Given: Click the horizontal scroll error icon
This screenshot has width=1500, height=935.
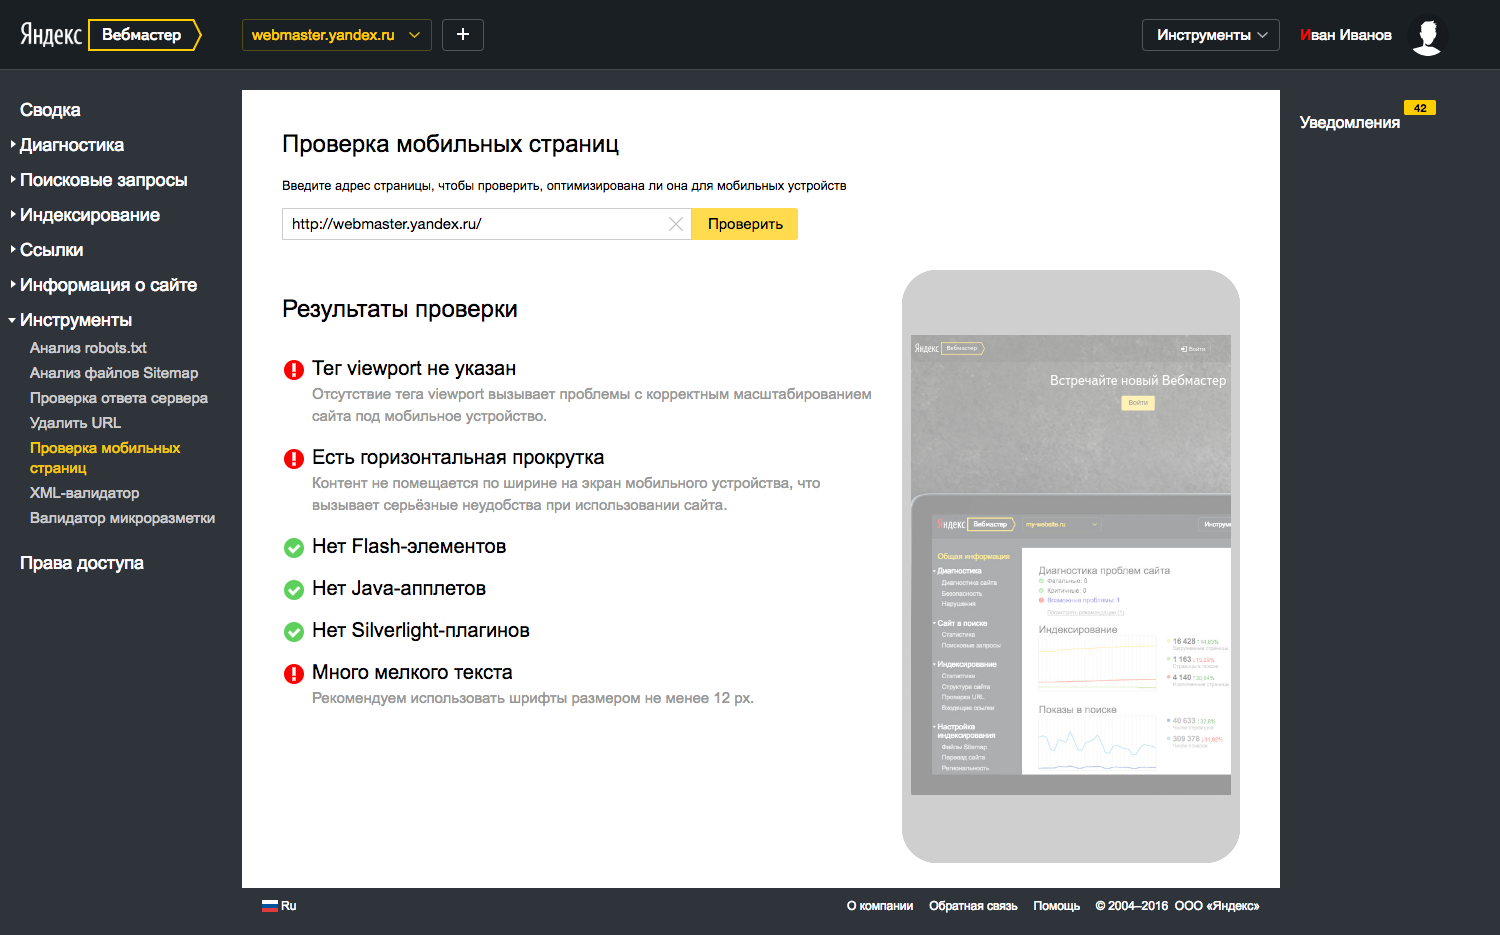Looking at the screenshot, I should pyautogui.click(x=294, y=459).
